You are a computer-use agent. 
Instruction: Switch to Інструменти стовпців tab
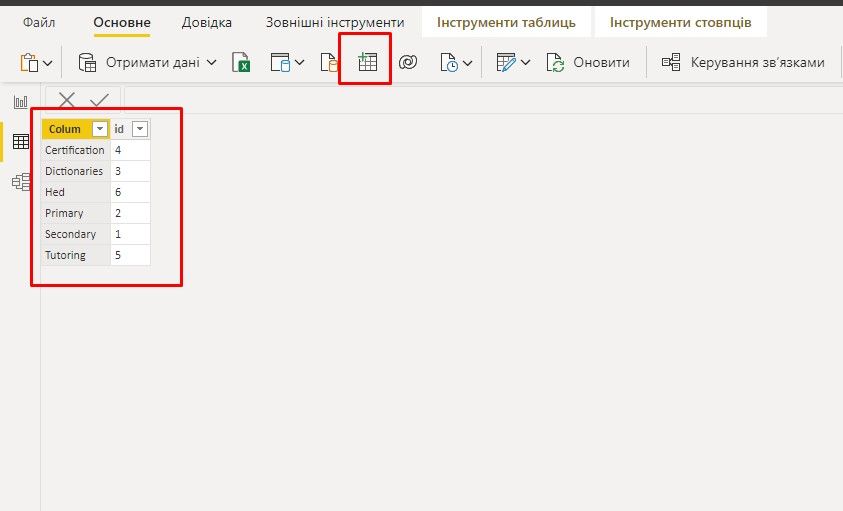click(x=680, y=22)
